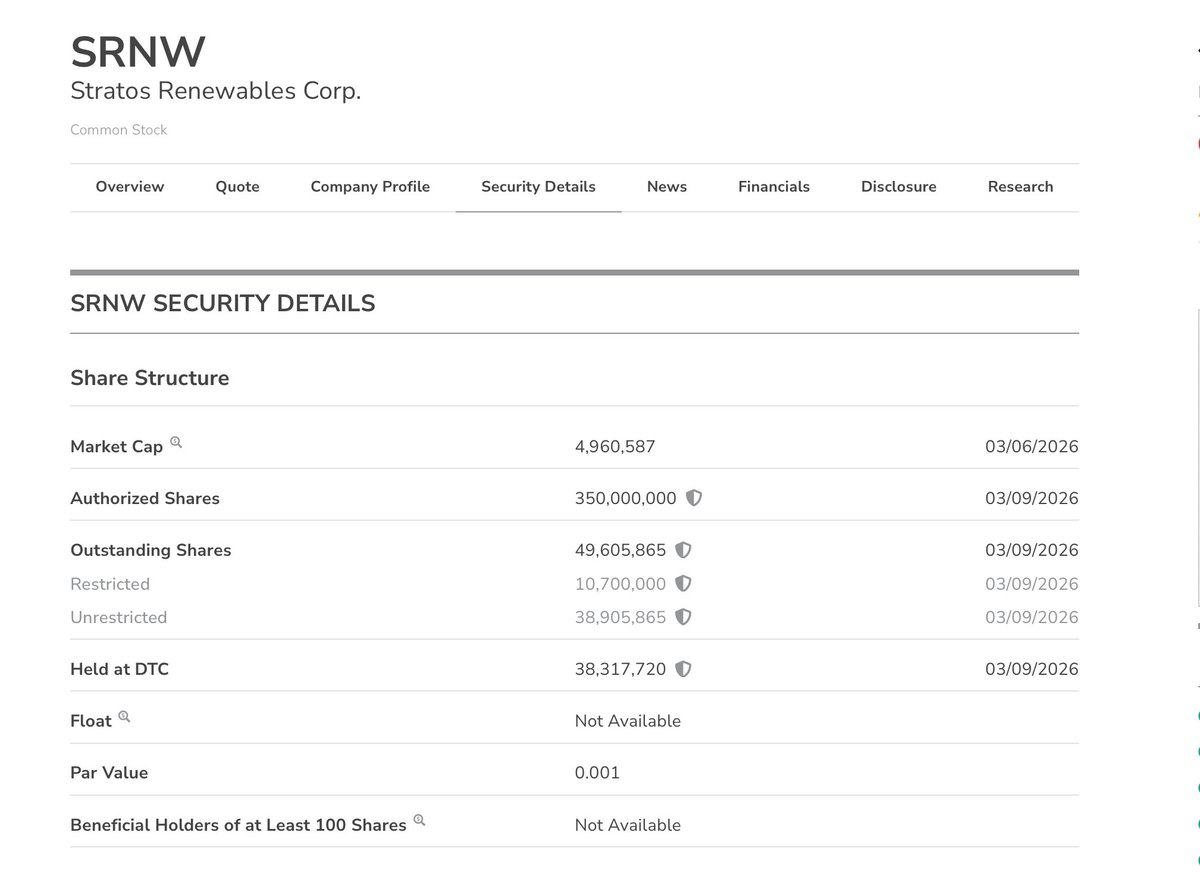Click the Outstanding Shares value 49,605,865
This screenshot has width=1200, height=876.
click(621, 550)
